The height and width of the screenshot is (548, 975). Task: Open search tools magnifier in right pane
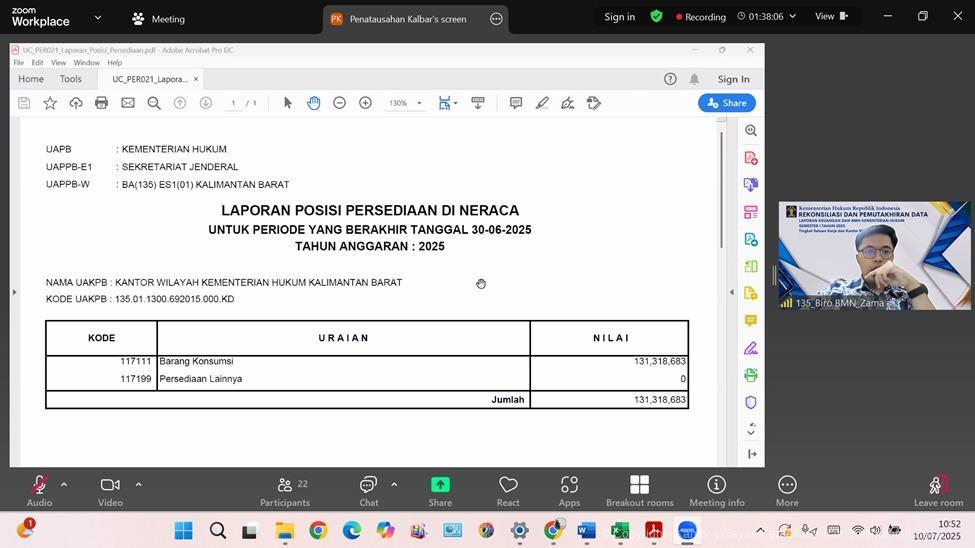[x=751, y=131]
